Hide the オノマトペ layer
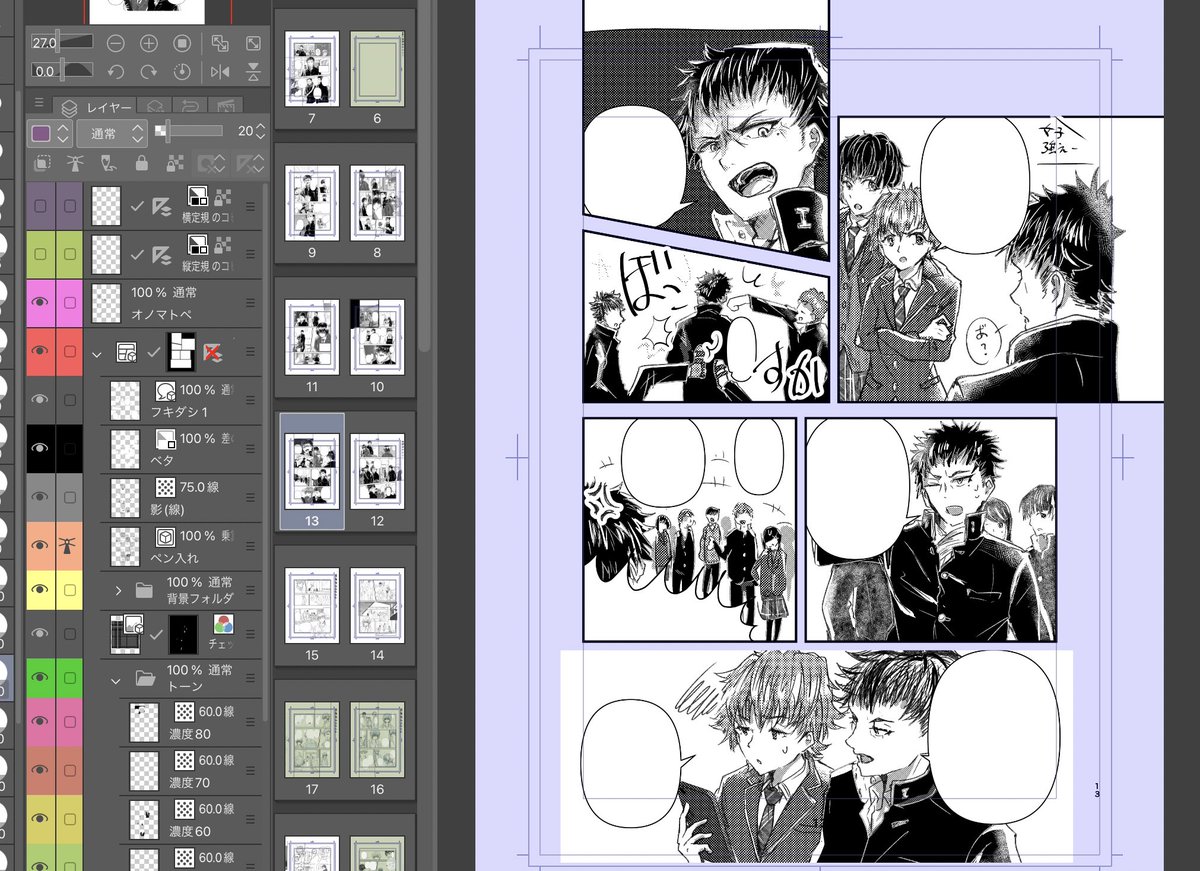The height and width of the screenshot is (871, 1200). click(x=40, y=303)
